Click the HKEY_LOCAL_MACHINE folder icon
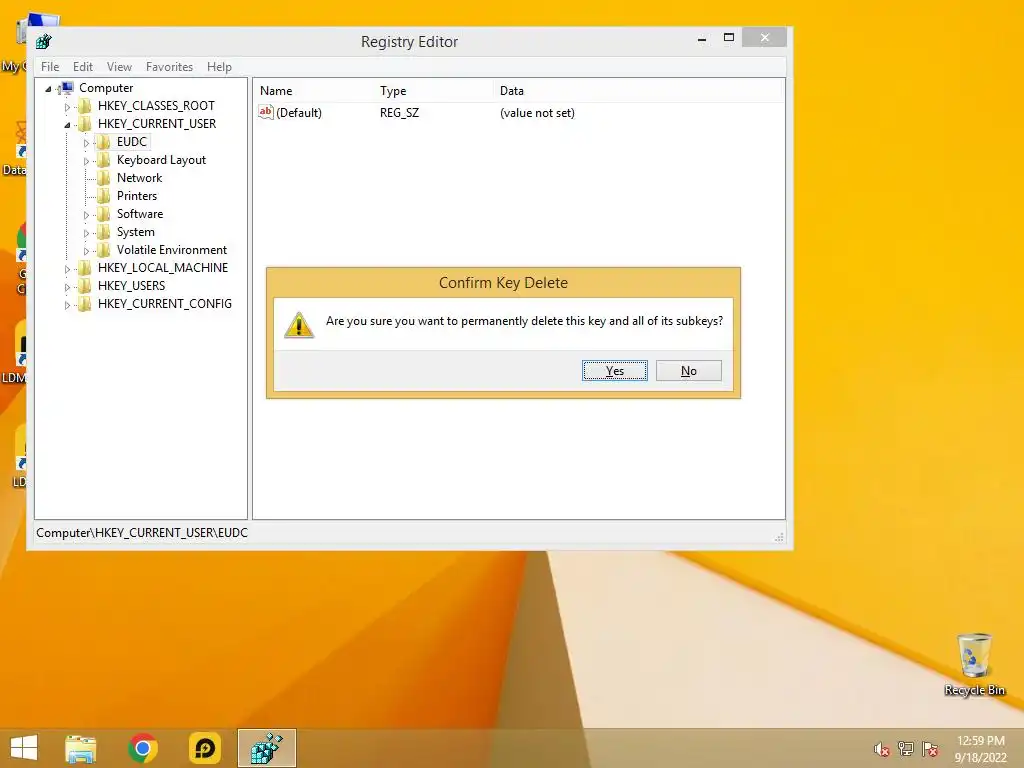The image size is (1024, 768). coord(84,268)
